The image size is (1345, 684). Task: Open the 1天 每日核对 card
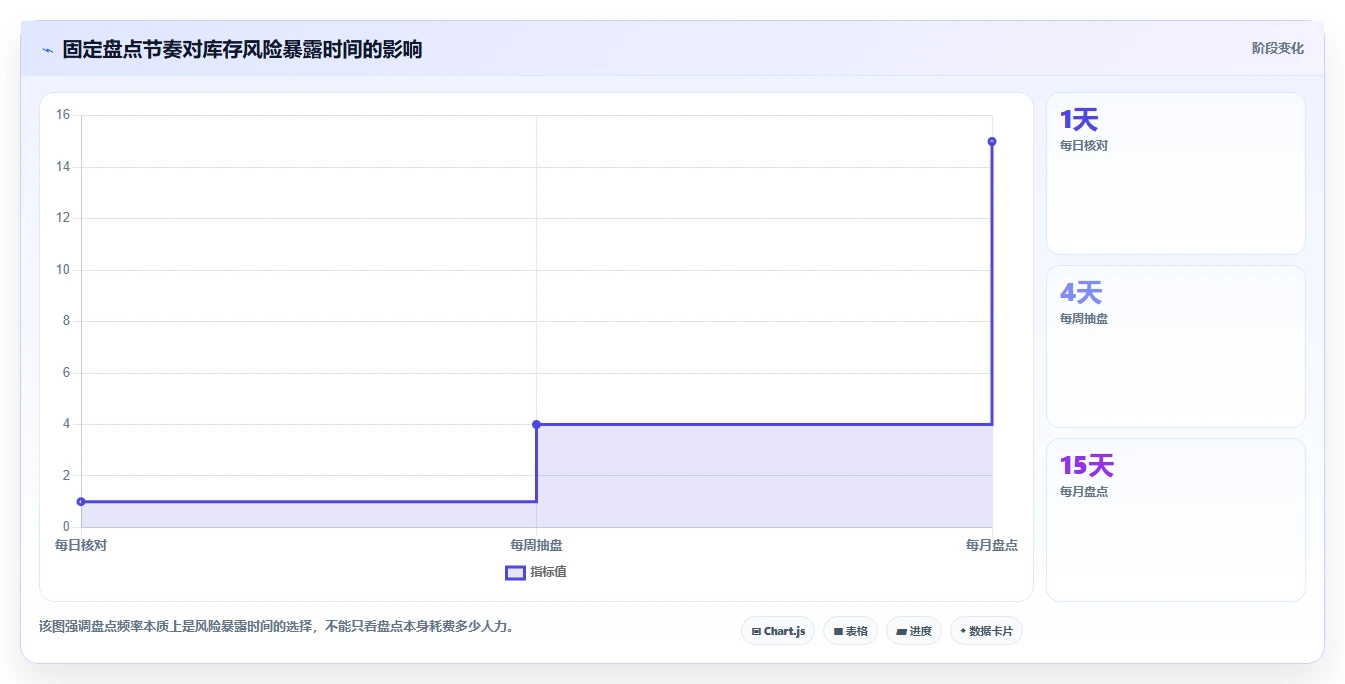pos(1176,174)
